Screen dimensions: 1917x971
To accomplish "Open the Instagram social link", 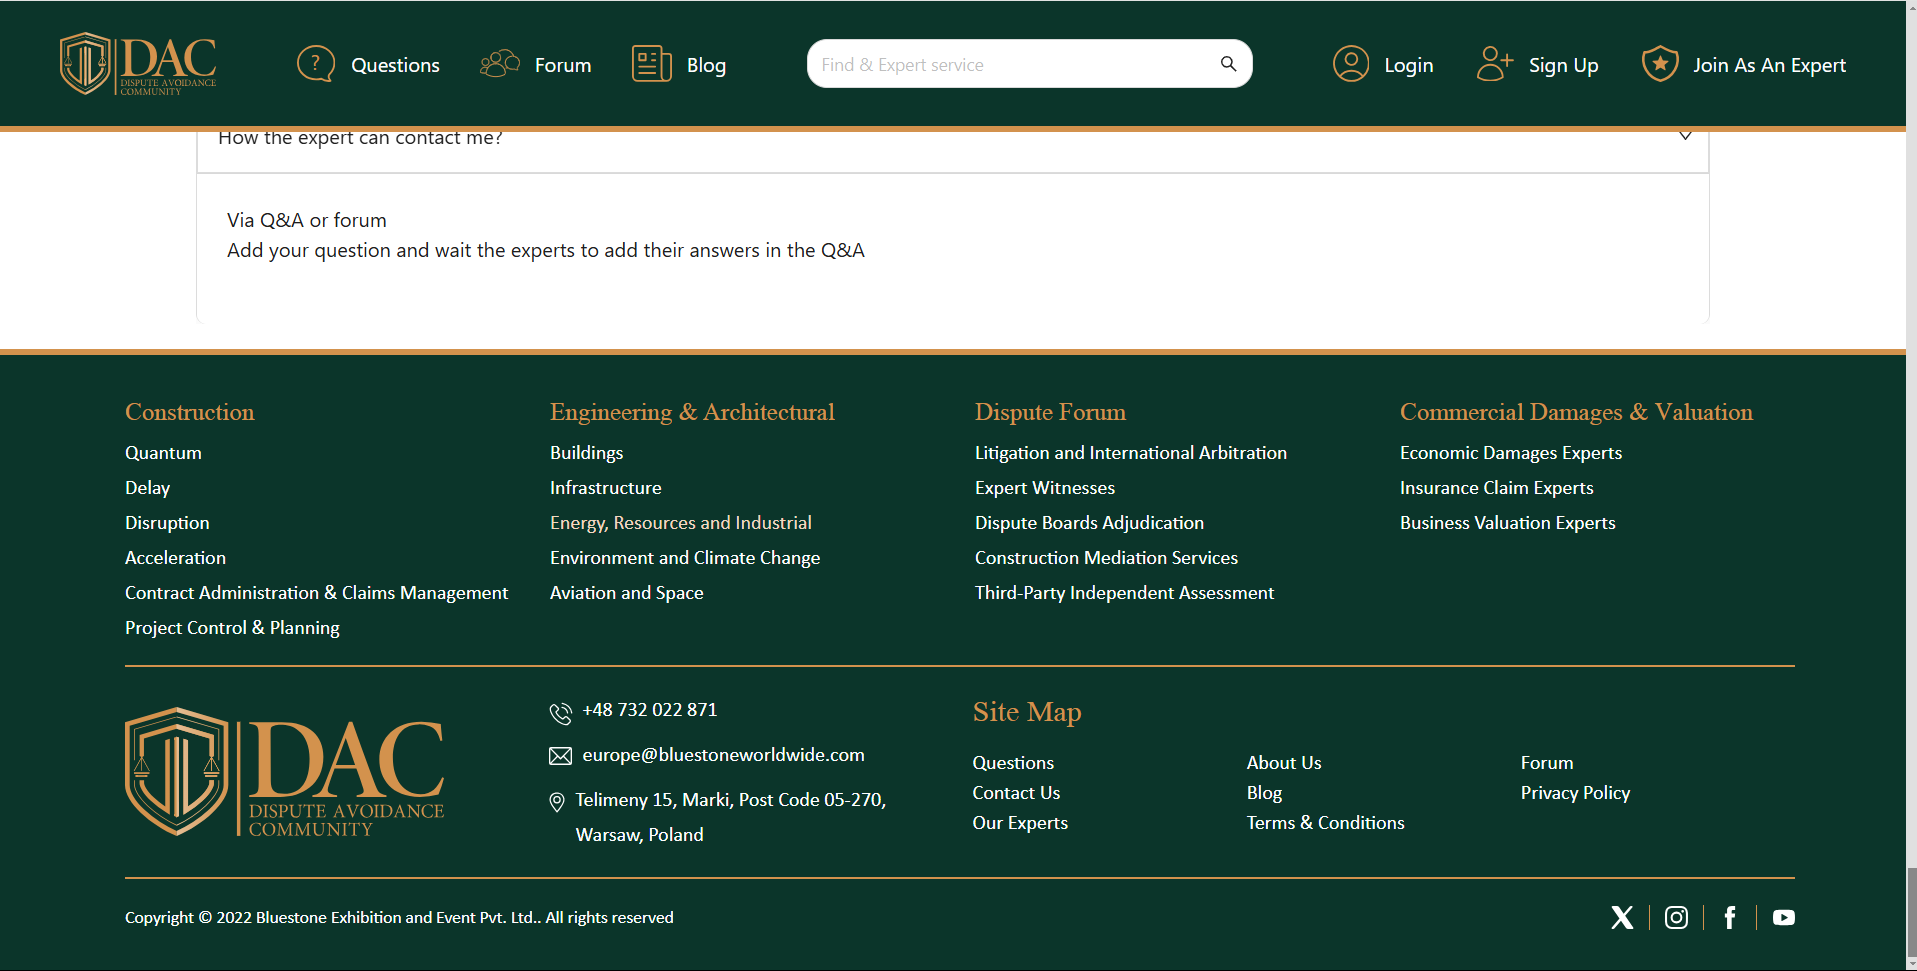I will tap(1676, 917).
